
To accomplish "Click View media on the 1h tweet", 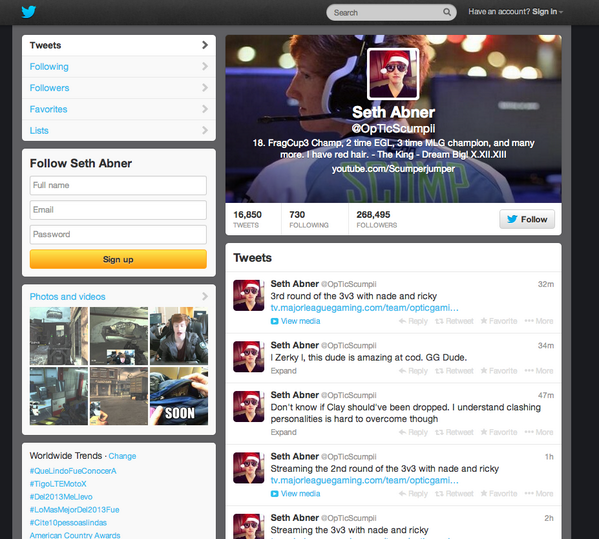I will pyautogui.click(x=296, y=494).
